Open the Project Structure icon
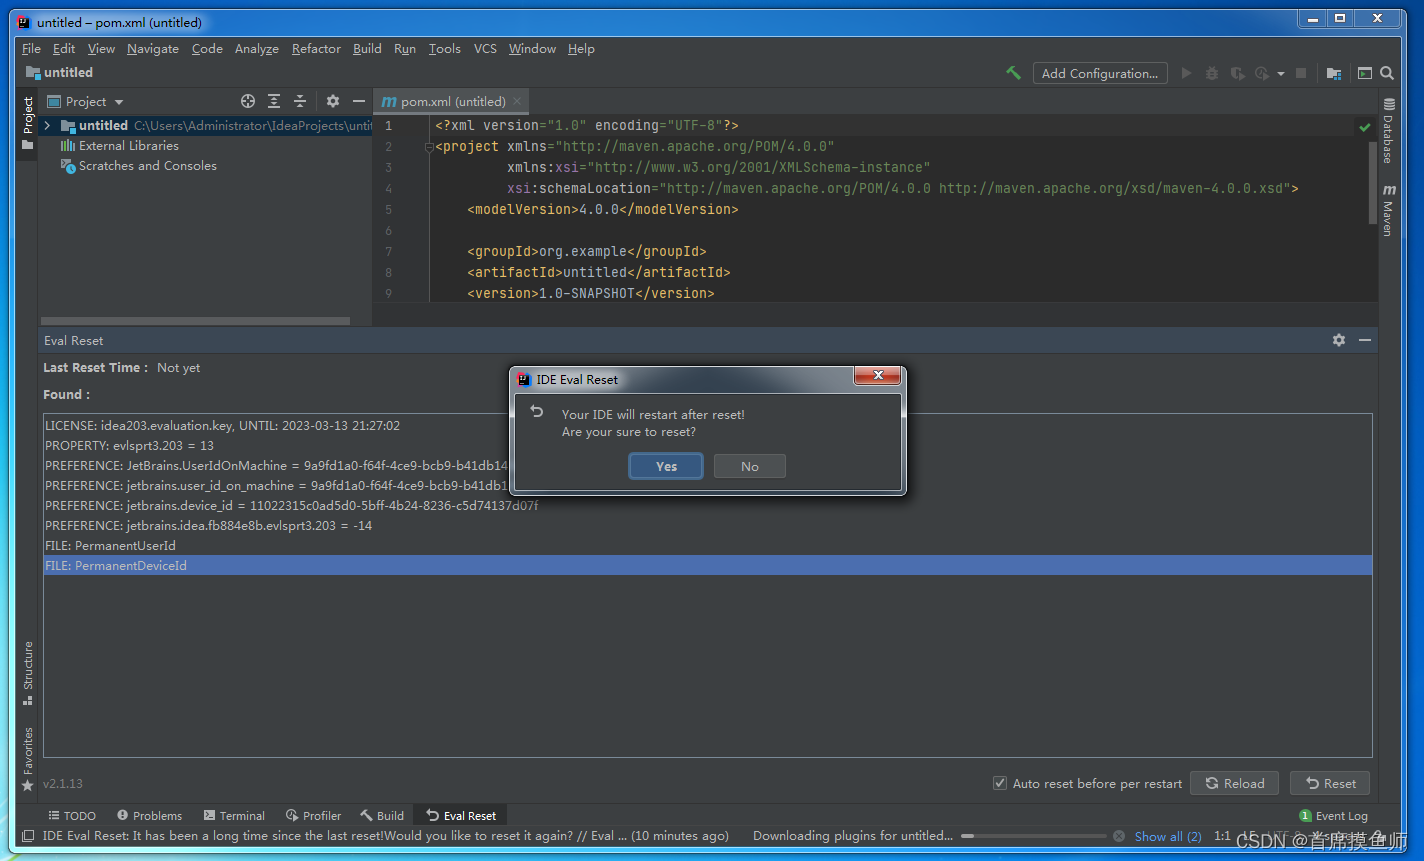 pos(1333,73)
